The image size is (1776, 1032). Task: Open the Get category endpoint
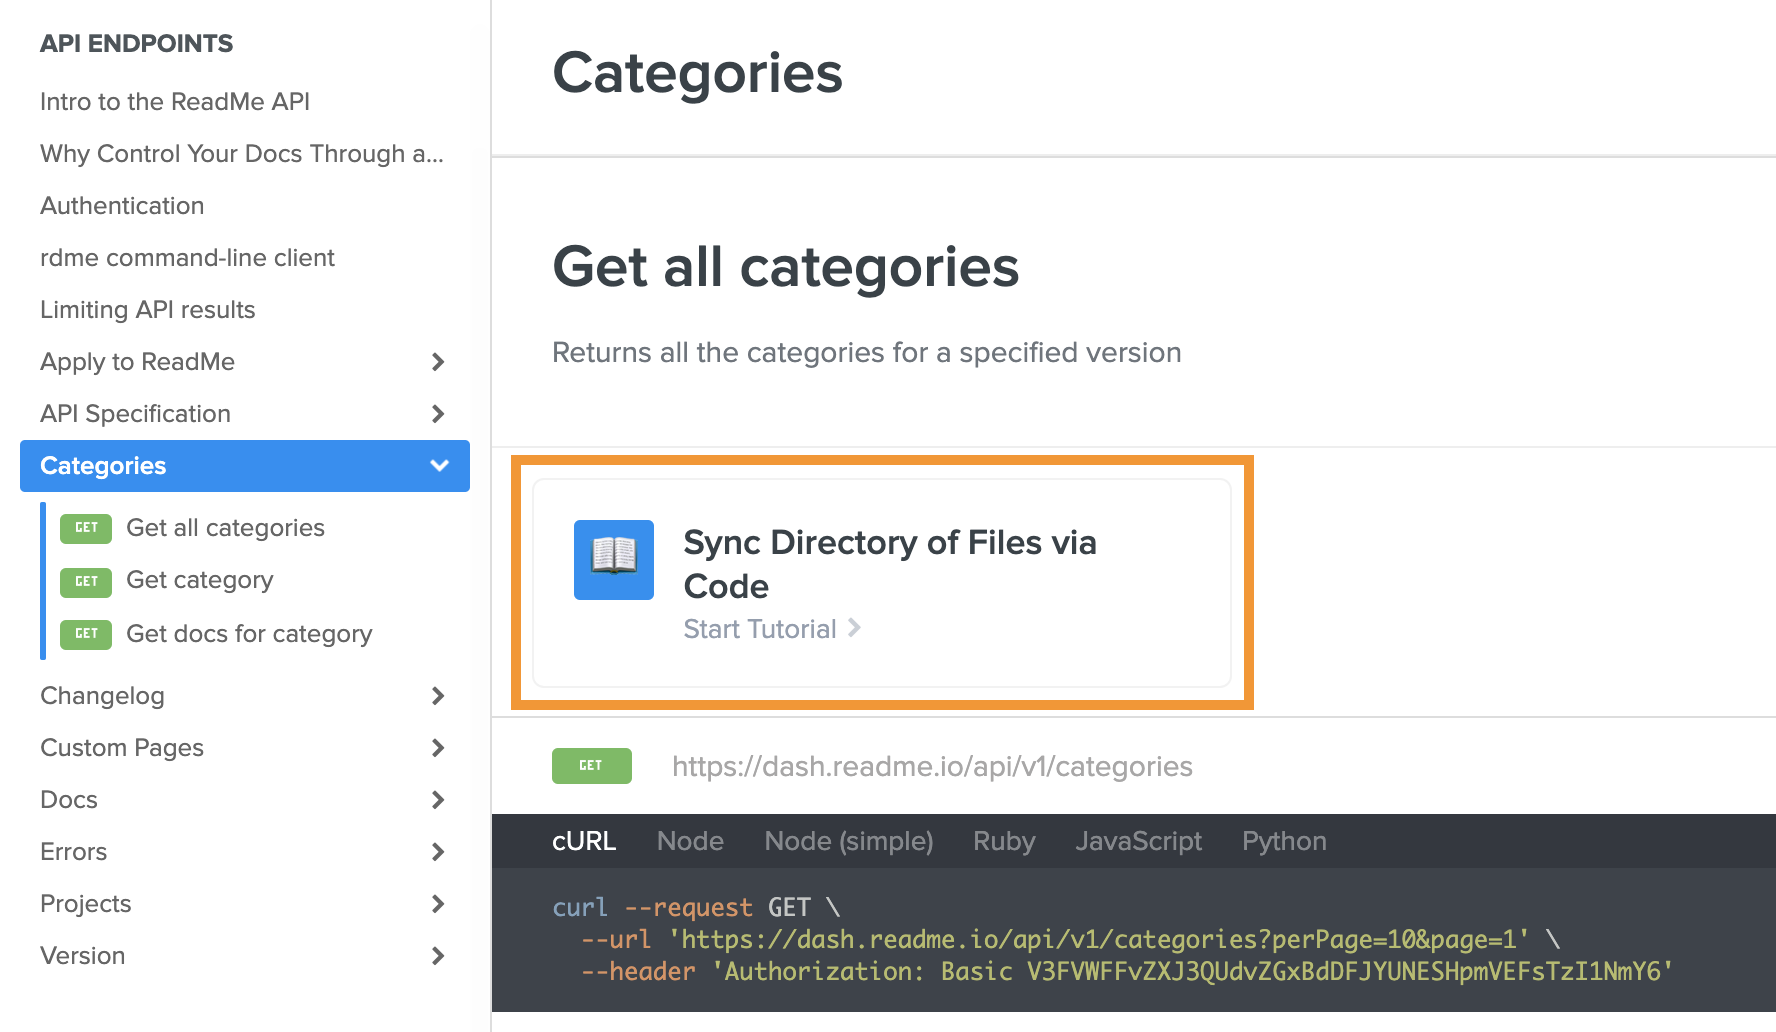point(200,580)
